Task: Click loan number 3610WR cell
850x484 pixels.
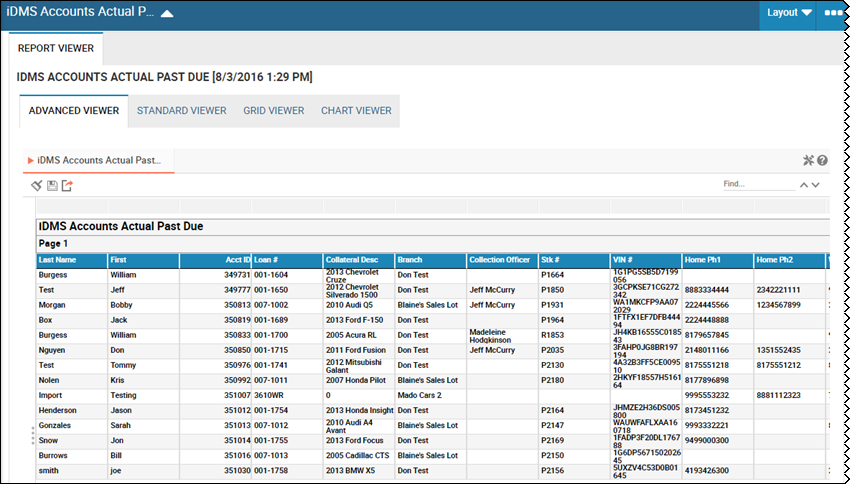Action: pos(287,396)
